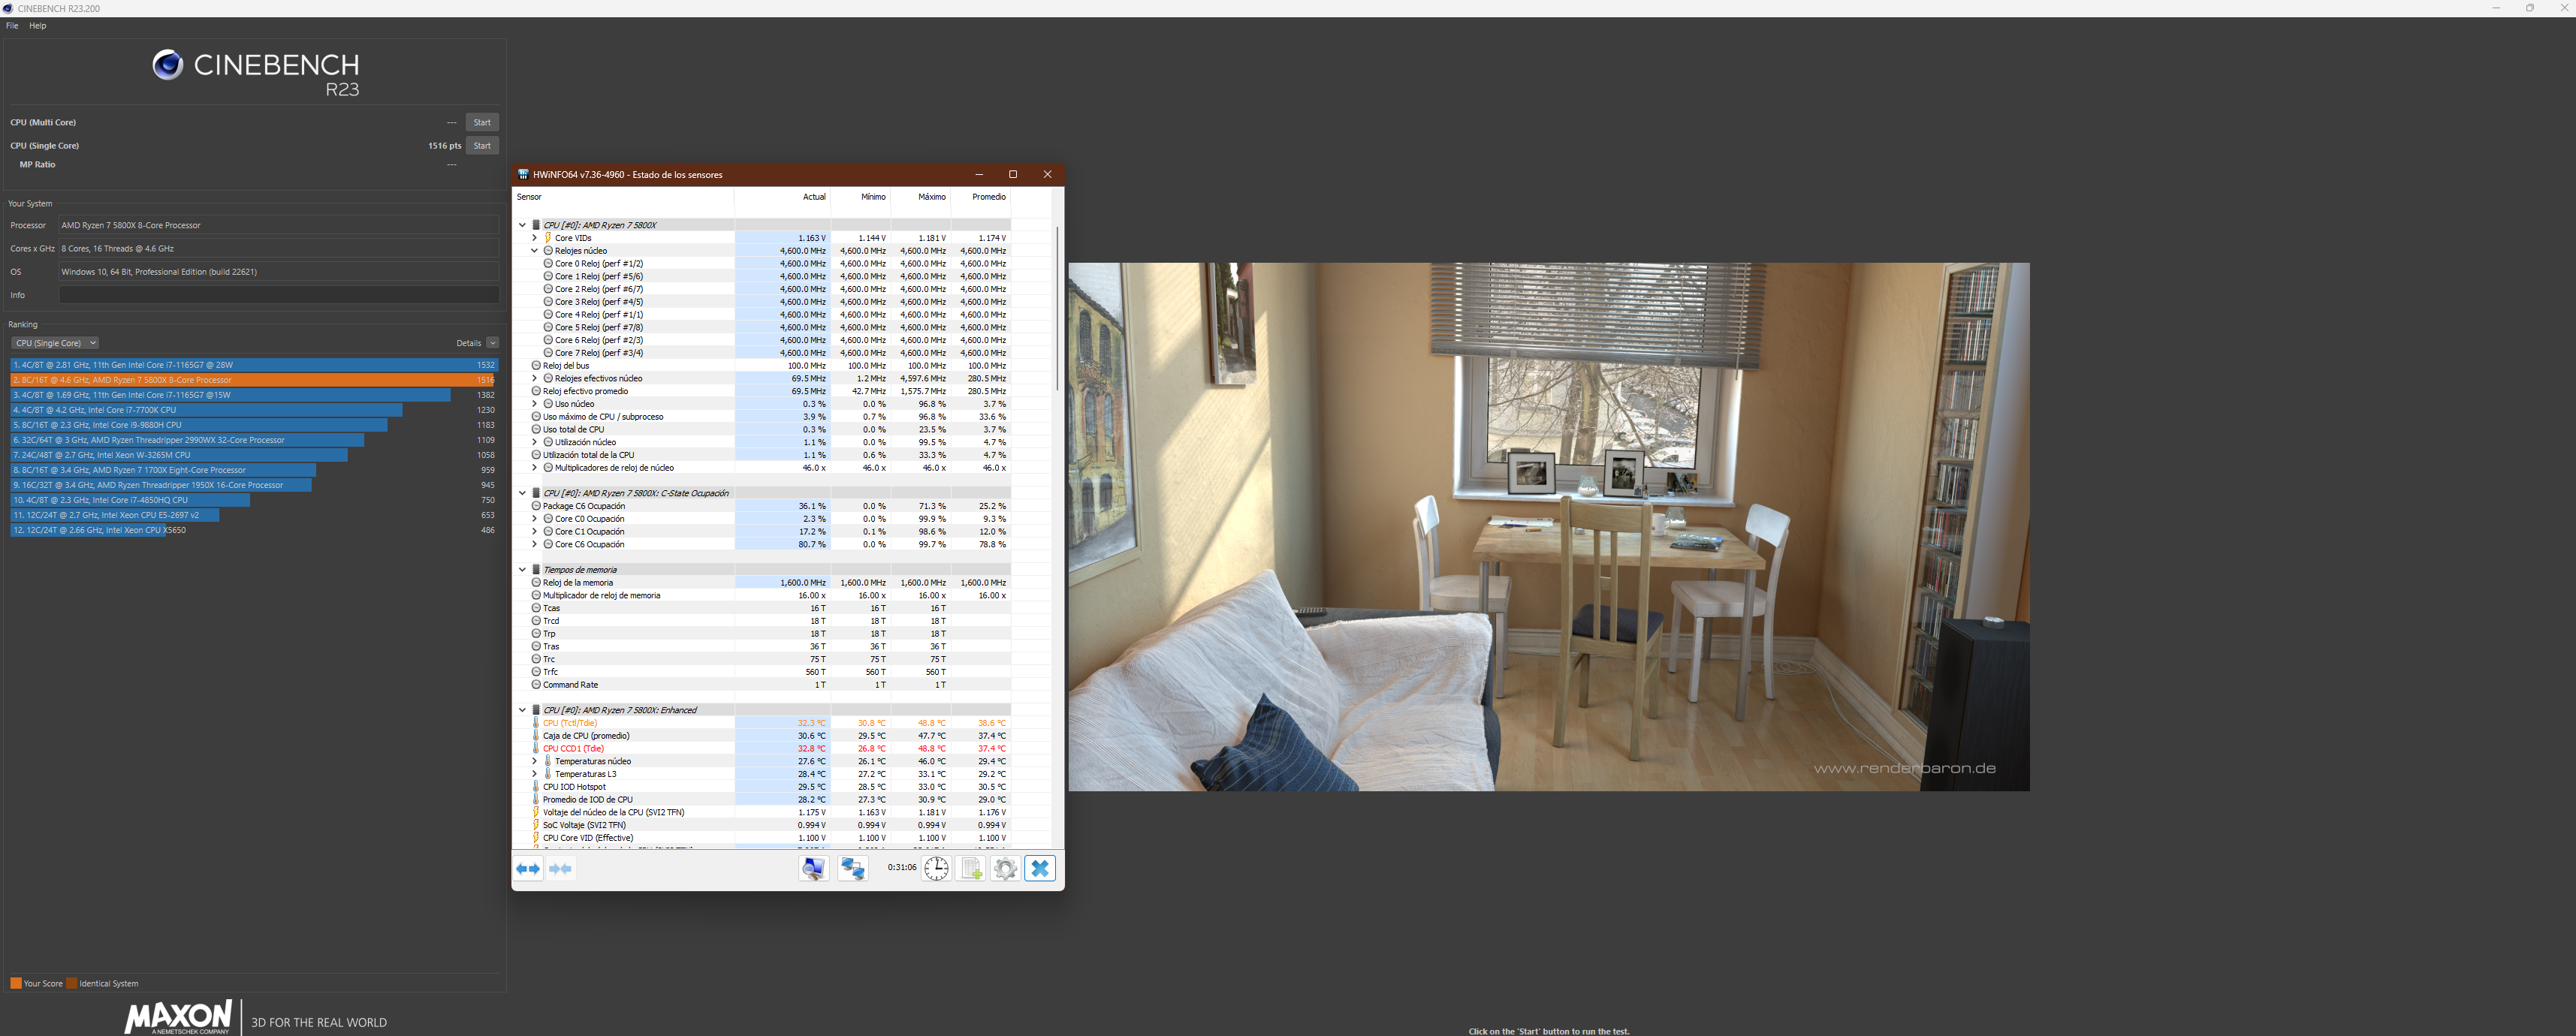
Task: Click the clock icon beside Reloj del bus
Action: coord(536,366)
